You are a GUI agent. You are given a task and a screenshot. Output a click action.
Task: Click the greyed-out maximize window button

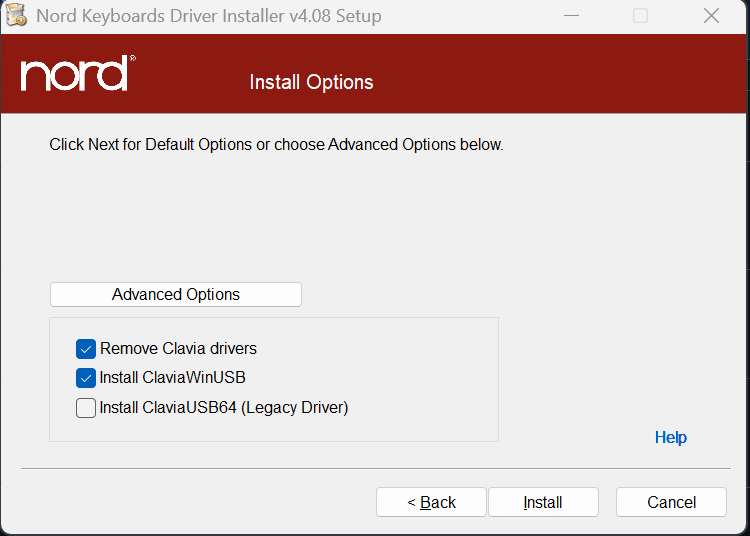(641, 16)
